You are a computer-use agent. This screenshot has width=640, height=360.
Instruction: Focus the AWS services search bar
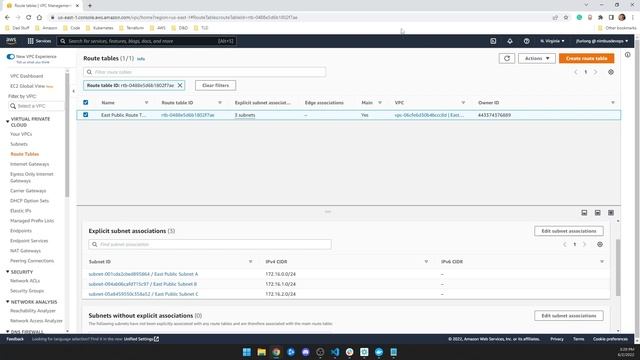click(x=147, y=41)
